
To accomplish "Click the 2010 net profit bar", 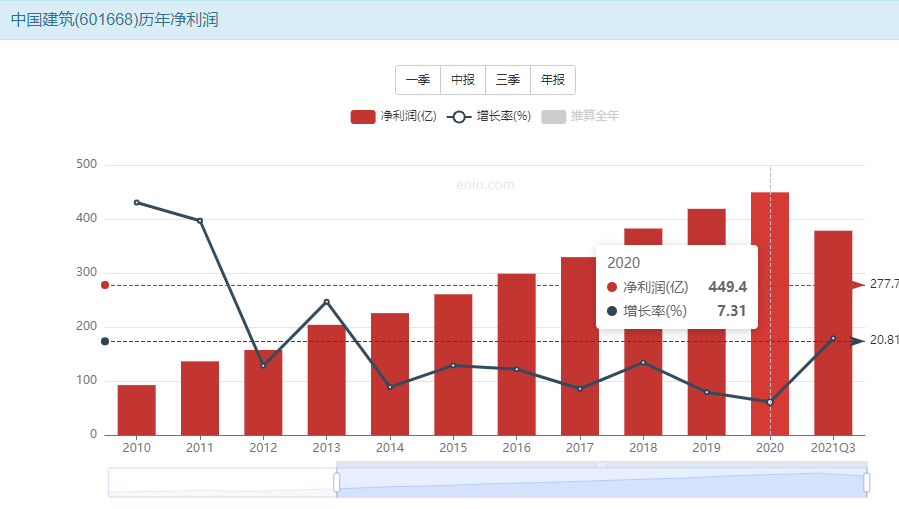I will tap(136, 410).
